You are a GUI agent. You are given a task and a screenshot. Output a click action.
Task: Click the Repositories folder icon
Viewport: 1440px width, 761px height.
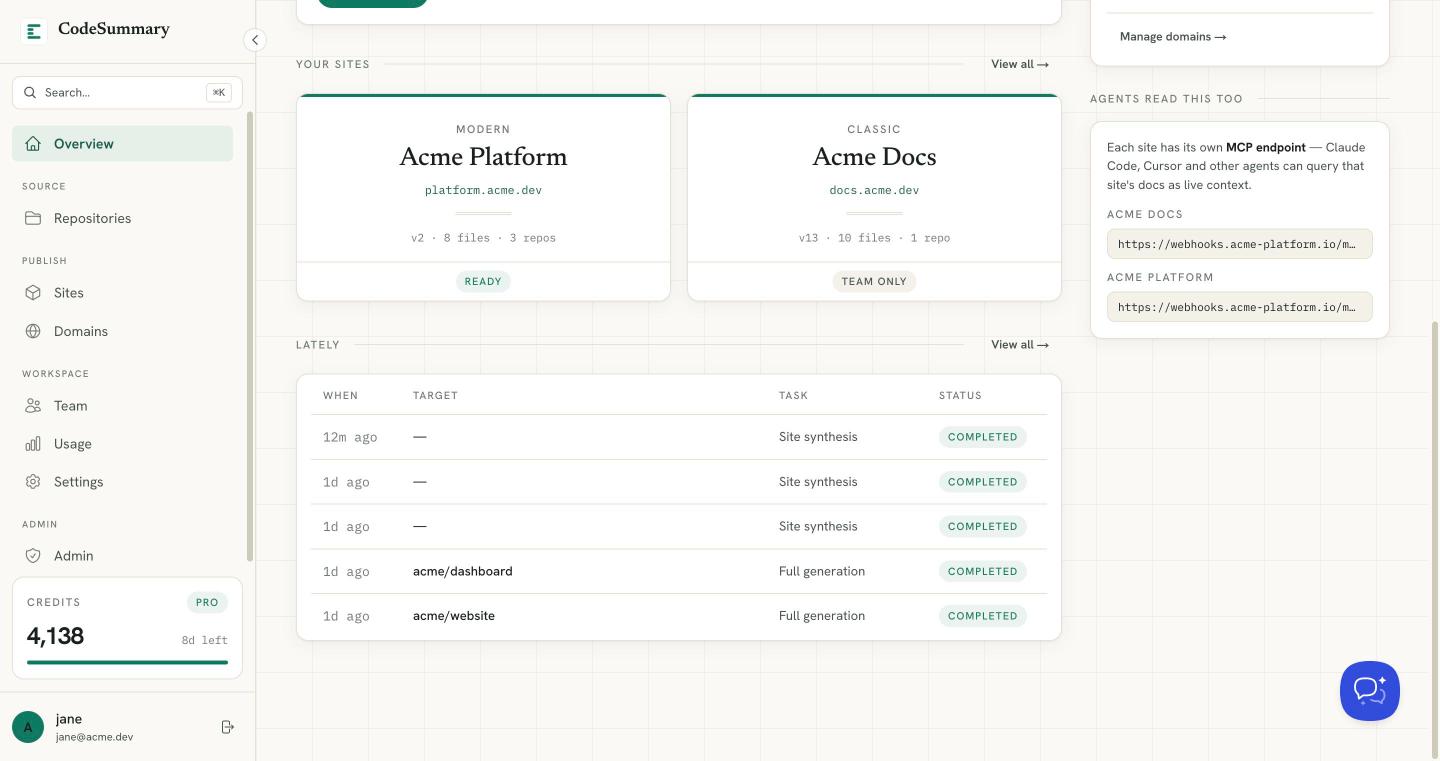33,218
